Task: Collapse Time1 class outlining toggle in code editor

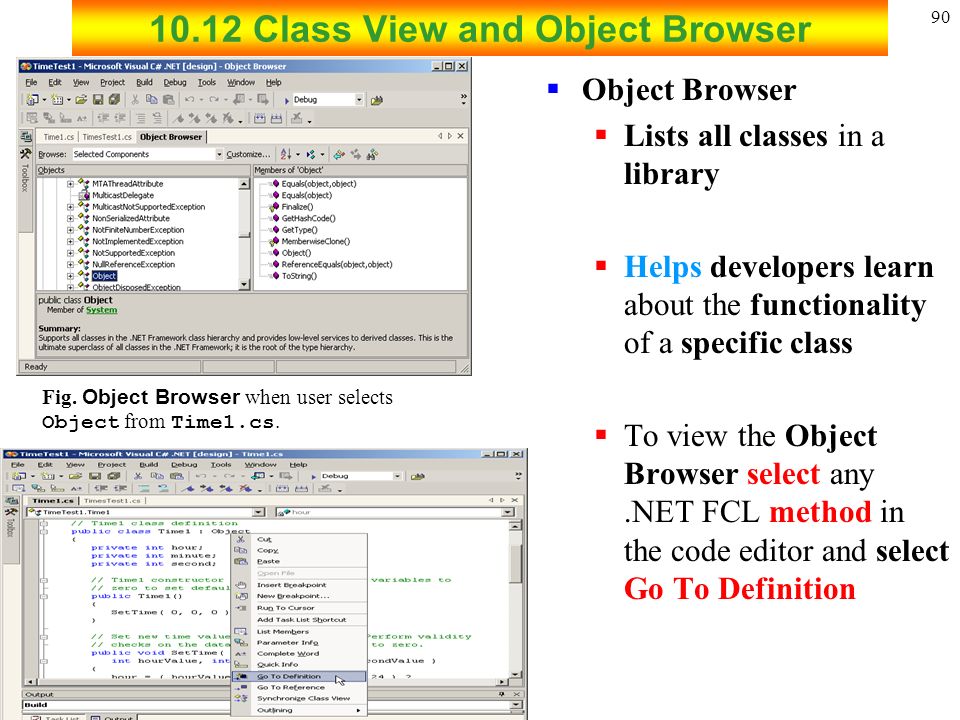Action: pos(44,531)
